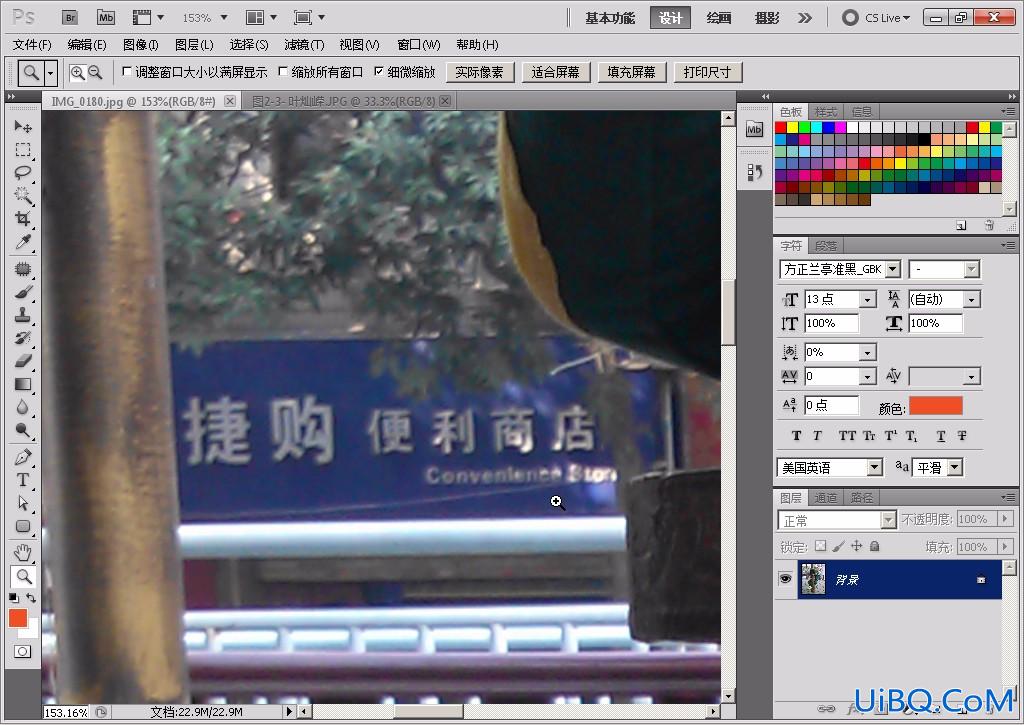The width and height of the screenshot is (1024, 725).
Task: Select the Crop tool
Action: point(23,218)
